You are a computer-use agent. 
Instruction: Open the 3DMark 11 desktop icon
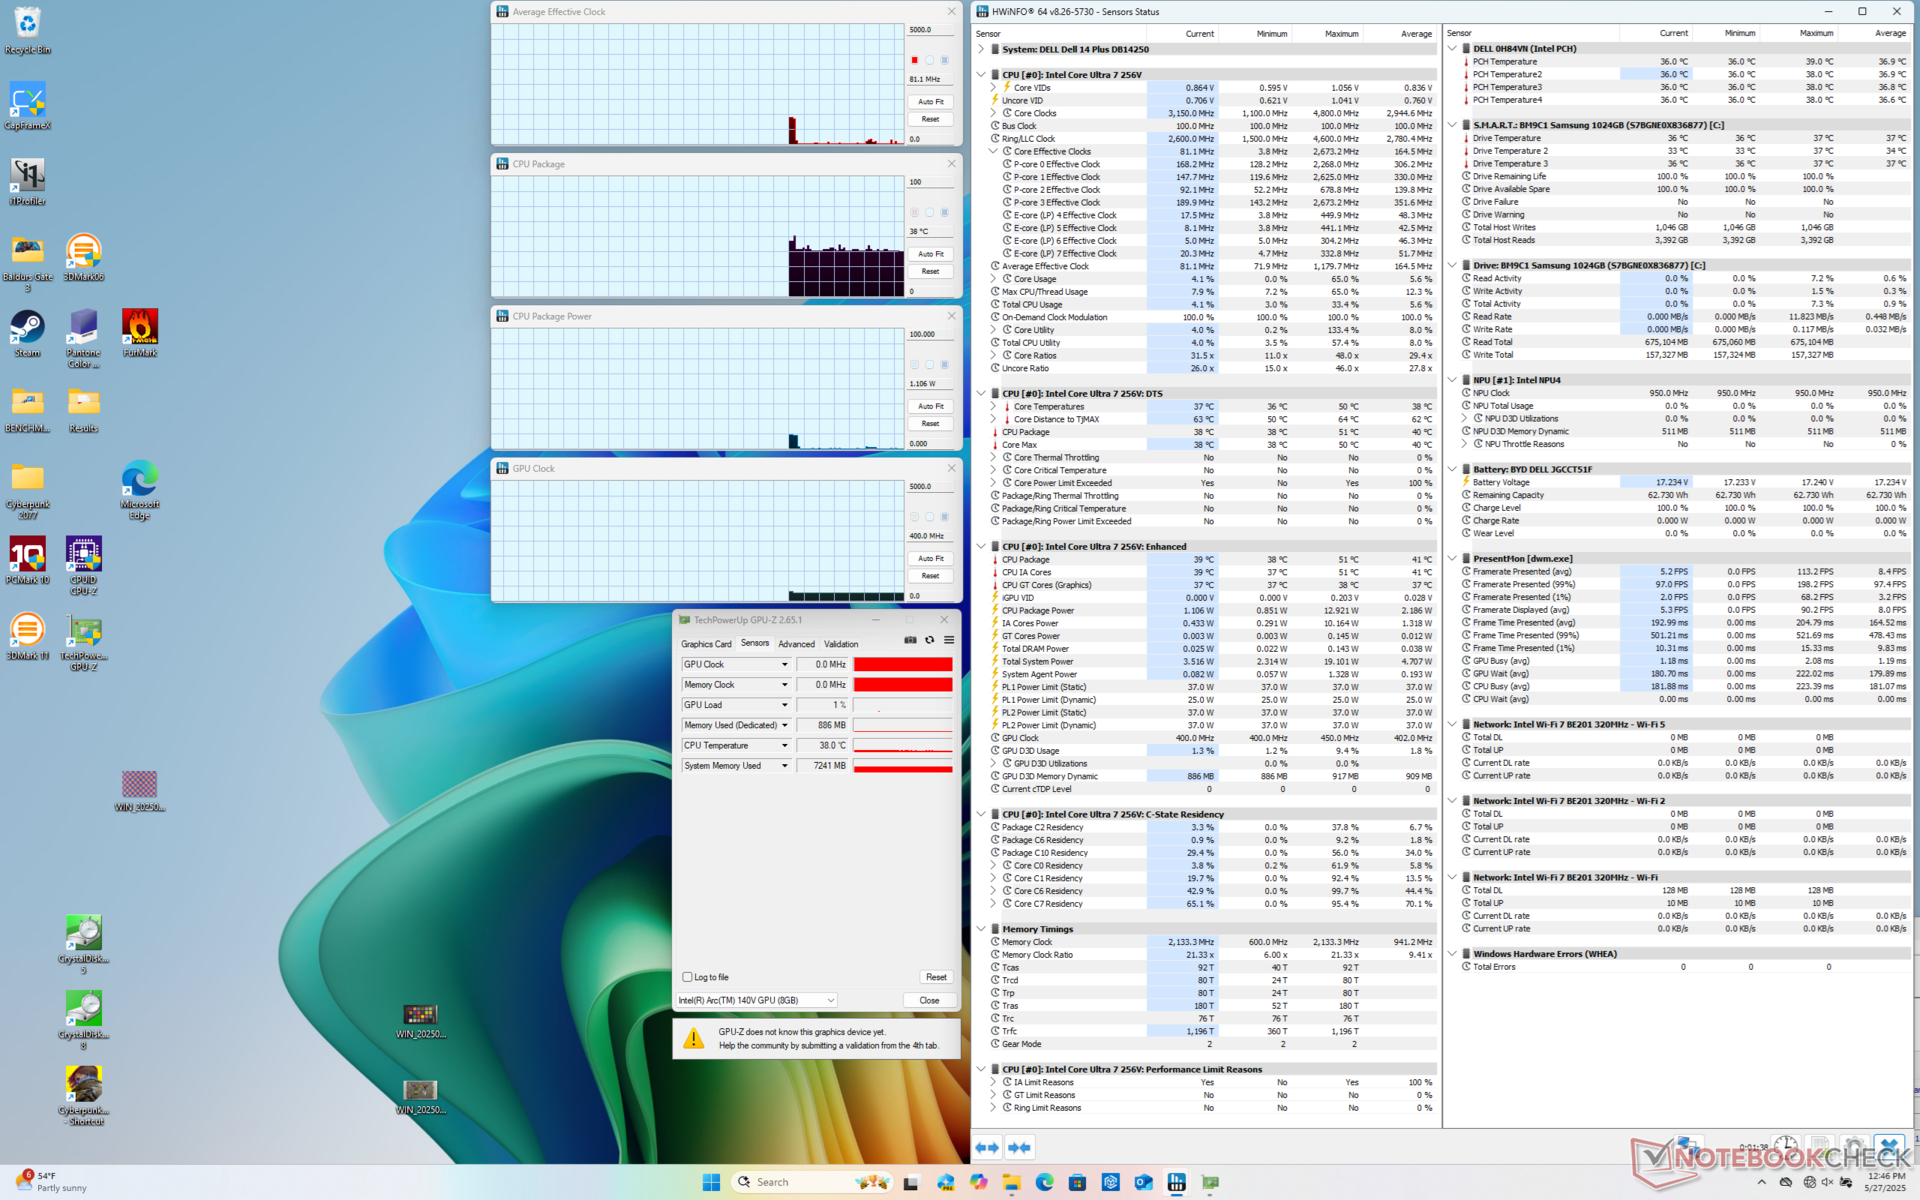pyautogui.click(x=27, y=636)
